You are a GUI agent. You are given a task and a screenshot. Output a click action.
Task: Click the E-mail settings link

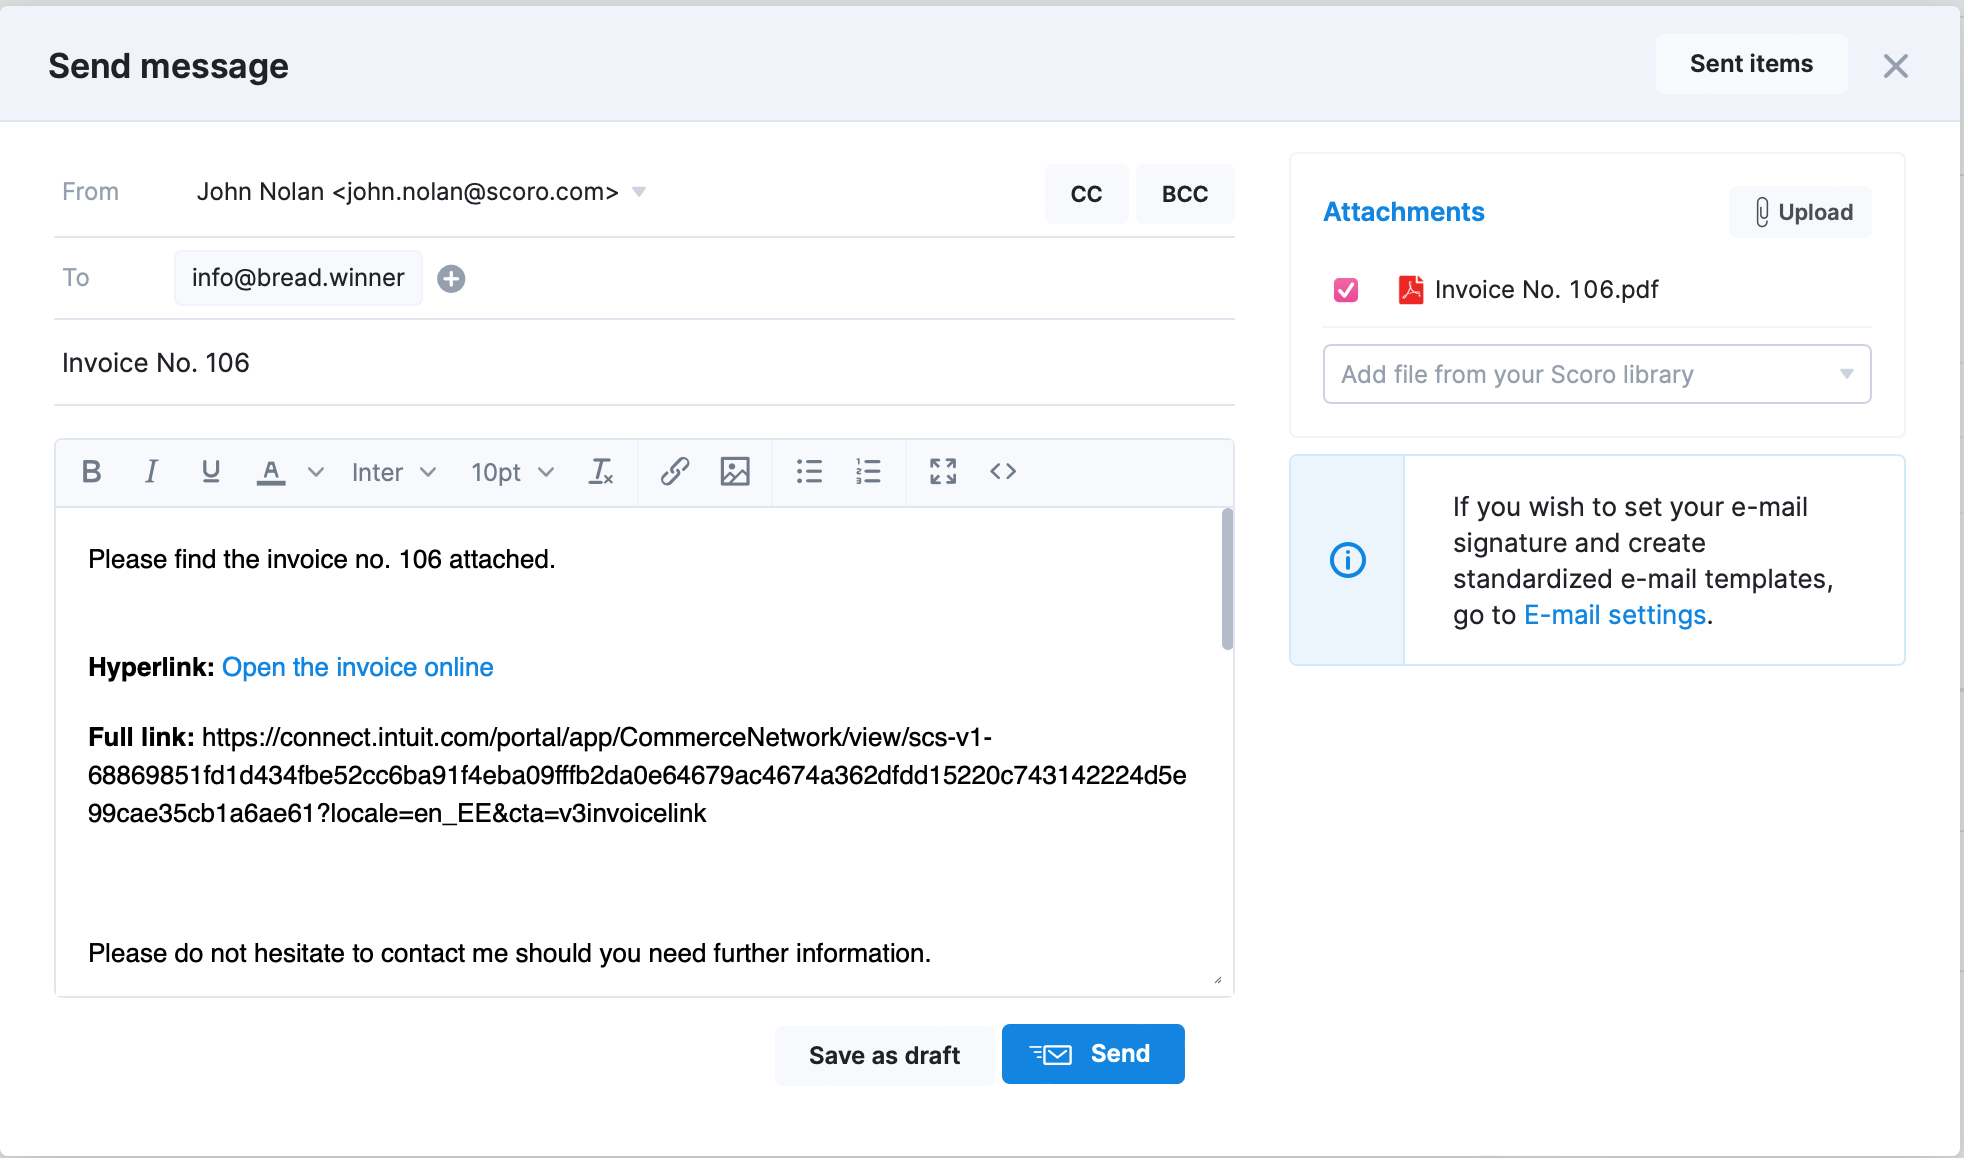click(1614, 615)
